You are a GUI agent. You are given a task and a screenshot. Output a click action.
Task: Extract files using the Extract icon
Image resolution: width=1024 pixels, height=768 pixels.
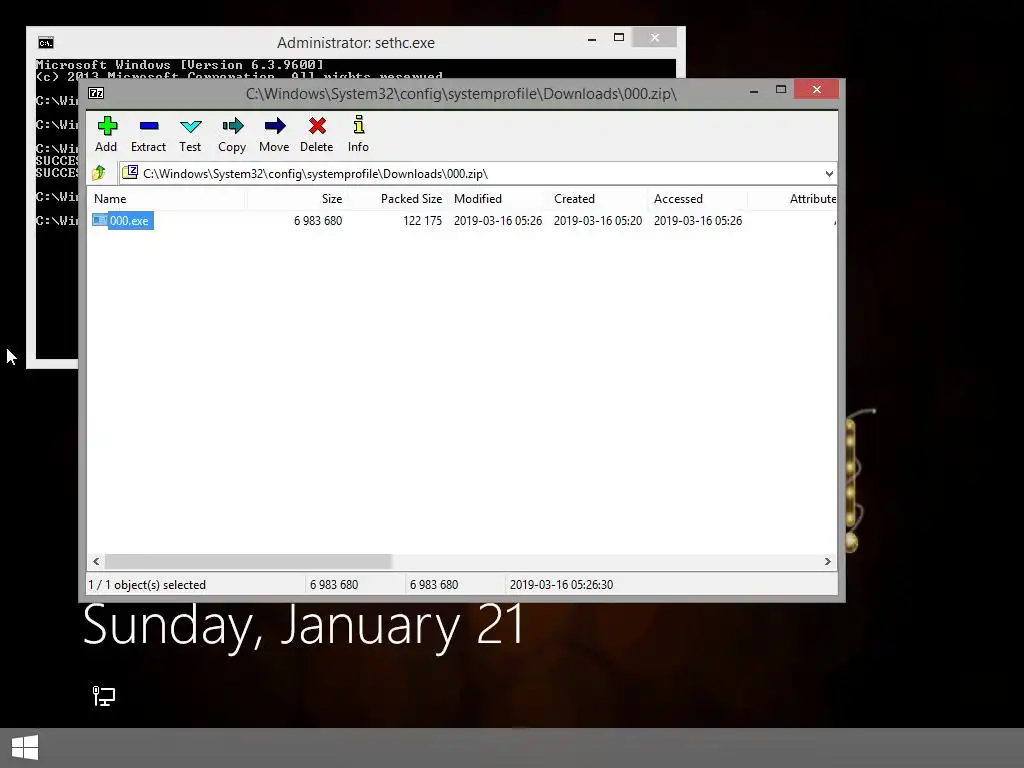click(x=149, y=126)
